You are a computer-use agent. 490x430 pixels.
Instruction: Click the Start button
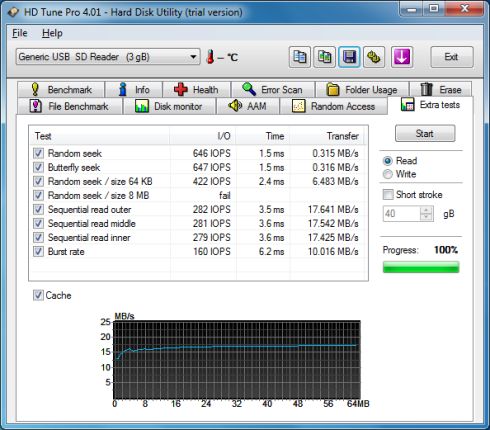click(x=425, y=133)
